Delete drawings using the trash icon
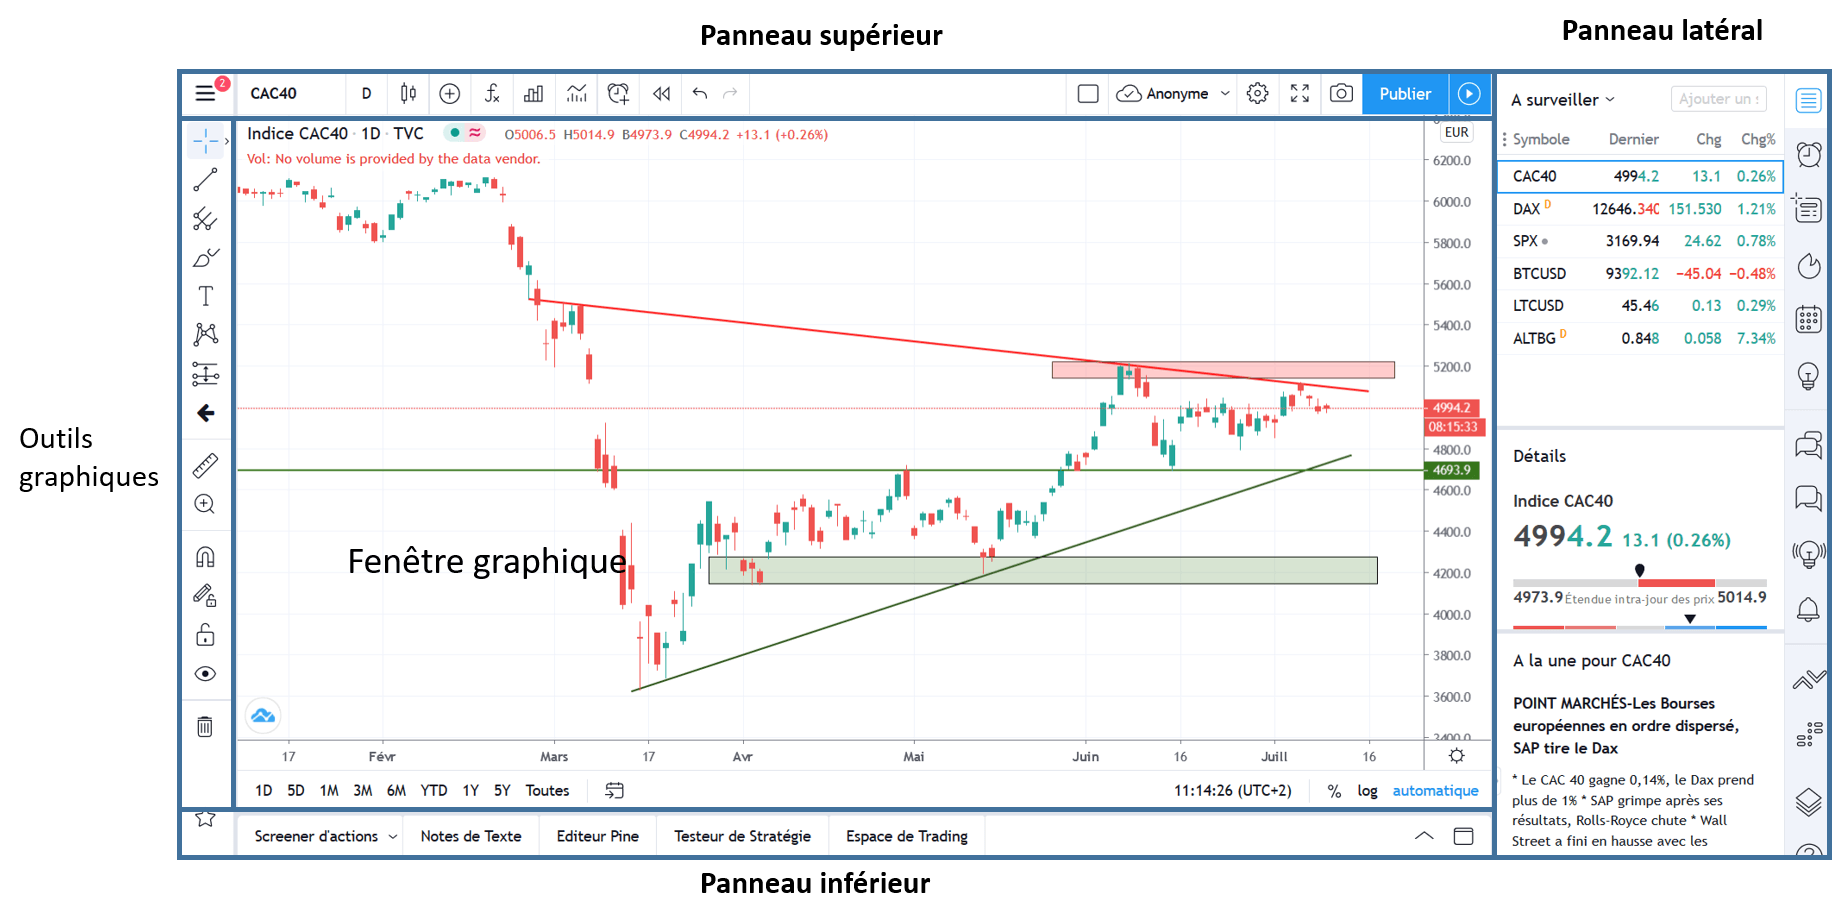Viewport: 1832px width, 921px height. [x=205, y=727]
